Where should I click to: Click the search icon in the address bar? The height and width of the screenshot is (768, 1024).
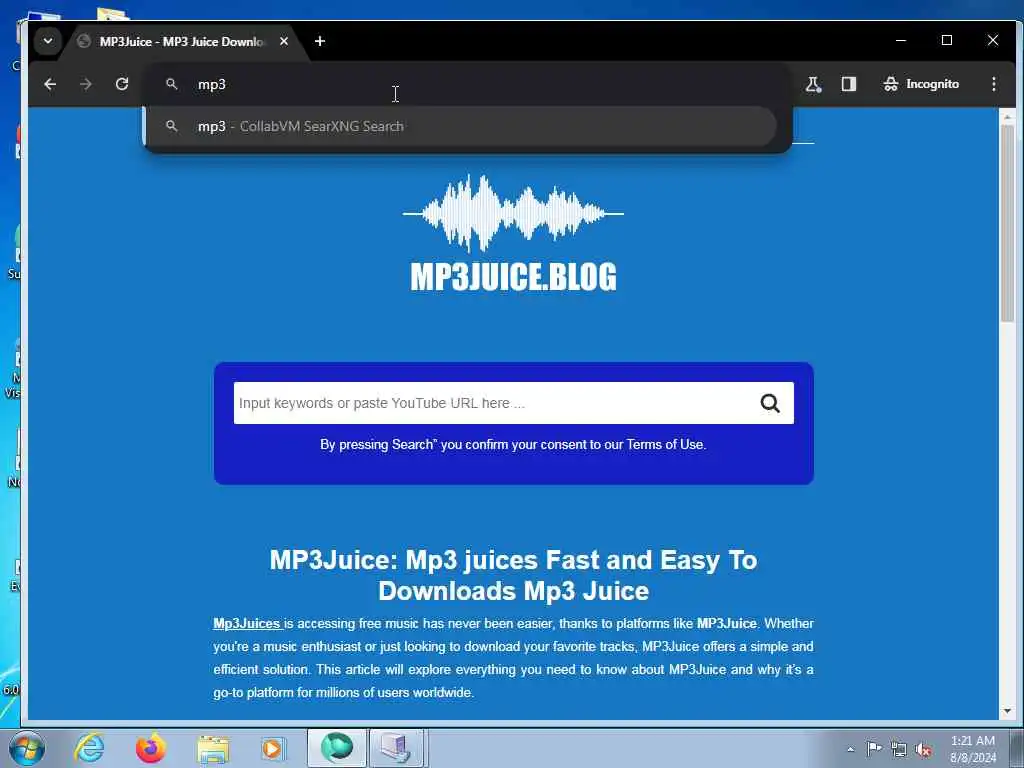[x=172, y=84]
